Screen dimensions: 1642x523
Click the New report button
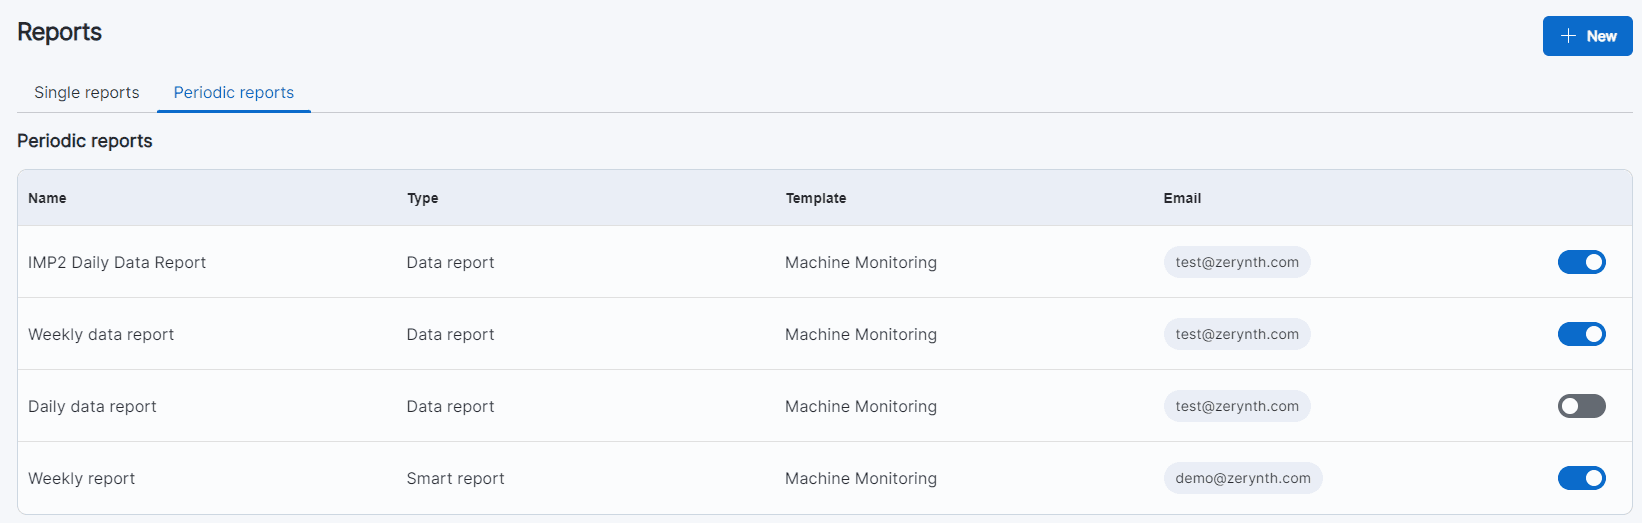click(1587, 36)
